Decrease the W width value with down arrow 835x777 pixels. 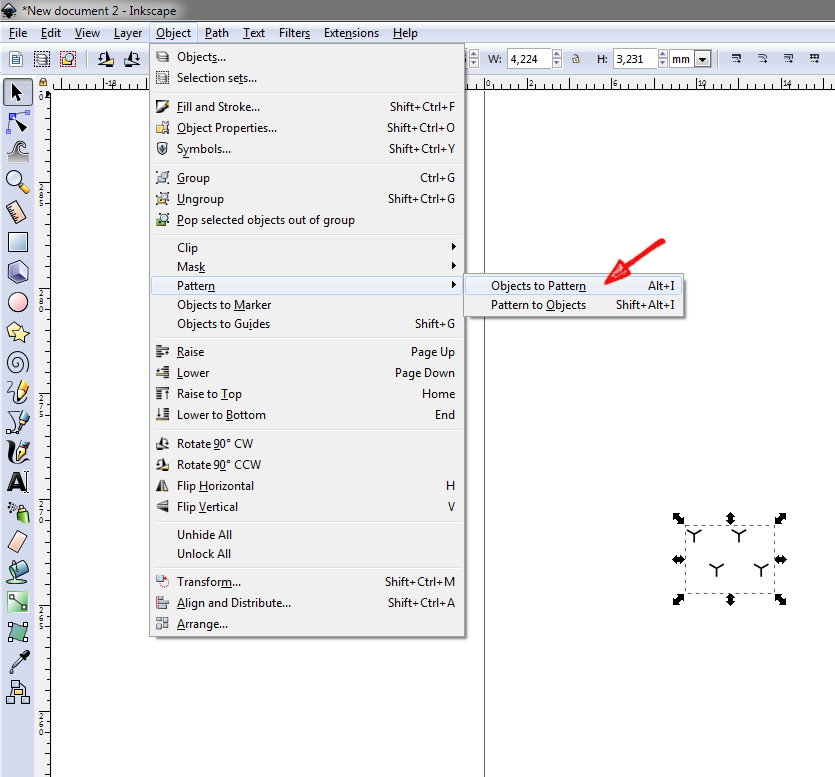pyautogui.click(x=557, y=63)
